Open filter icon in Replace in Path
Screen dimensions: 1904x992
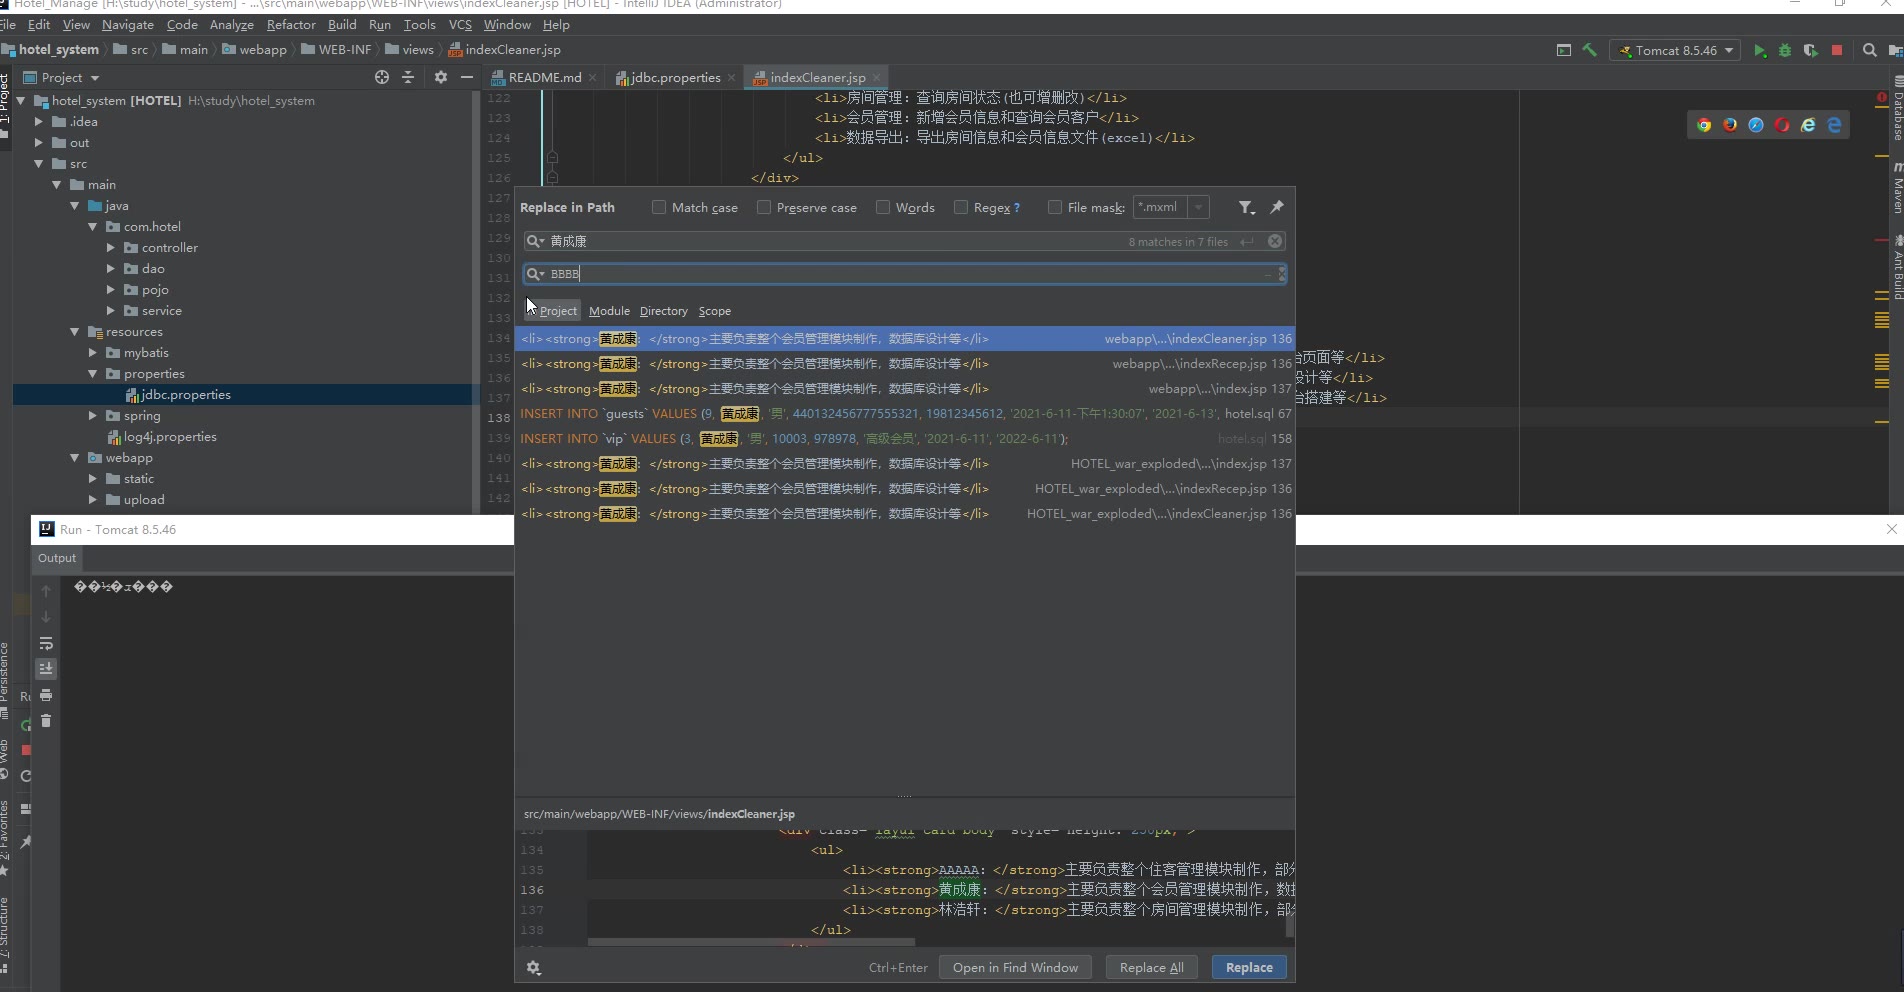[x=1246, y=207]
